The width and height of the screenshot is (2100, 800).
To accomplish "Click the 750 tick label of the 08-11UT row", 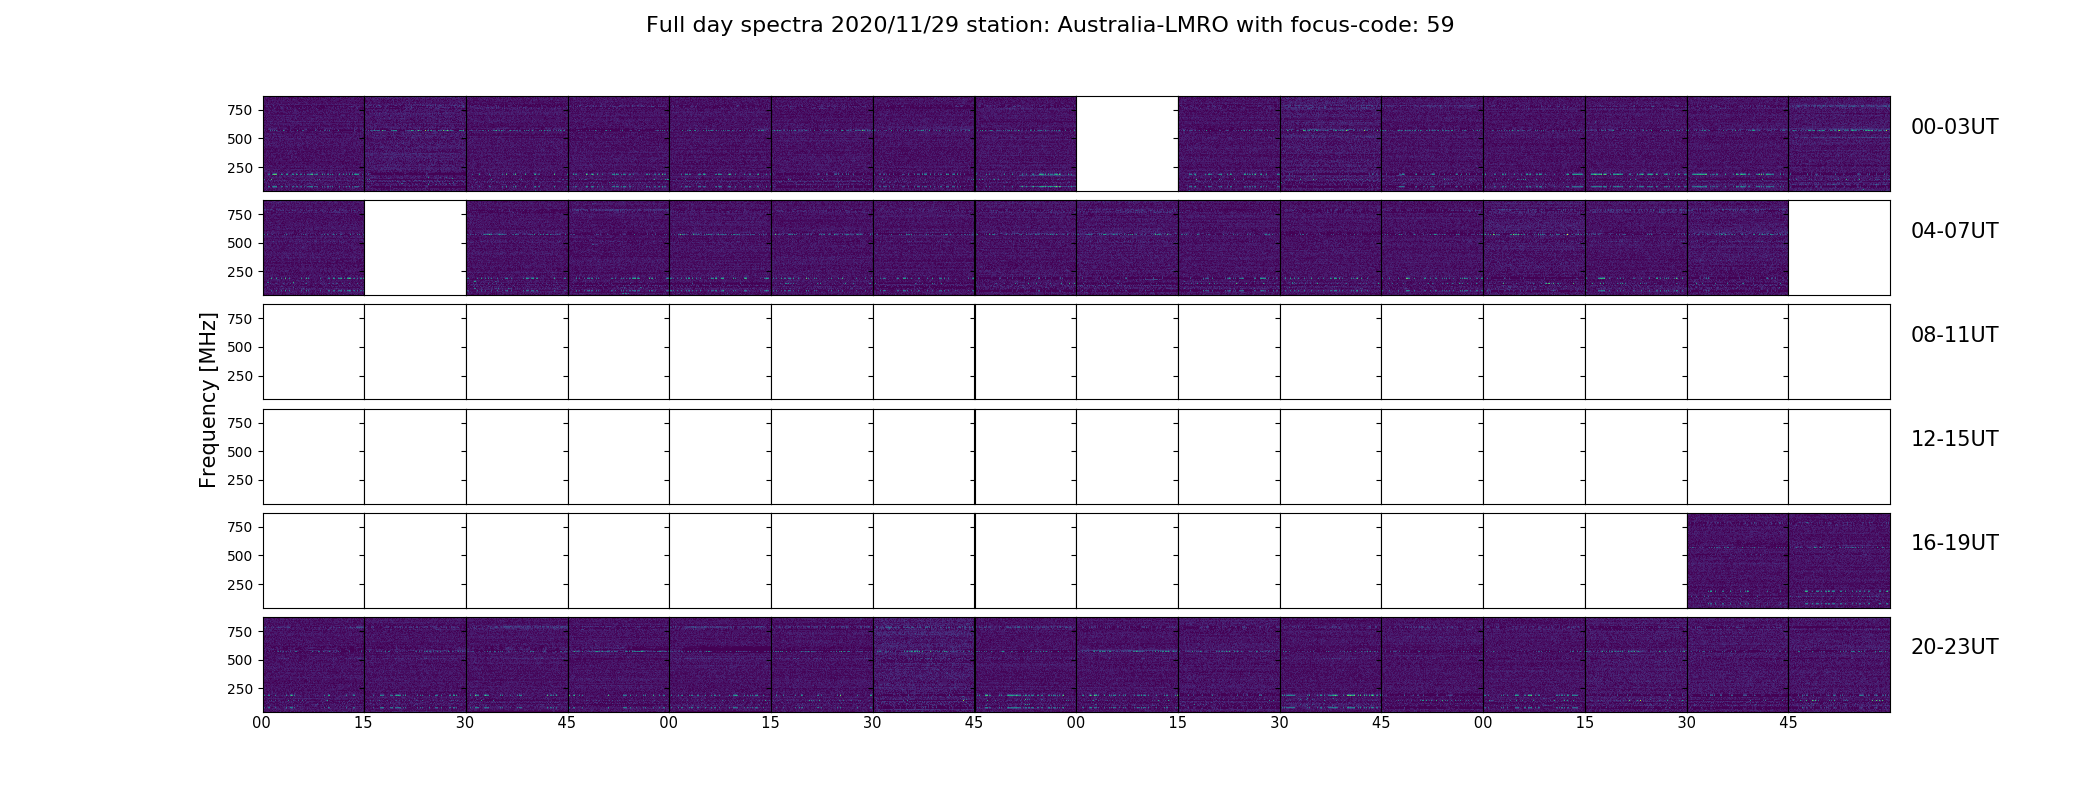I will point(240,319).
